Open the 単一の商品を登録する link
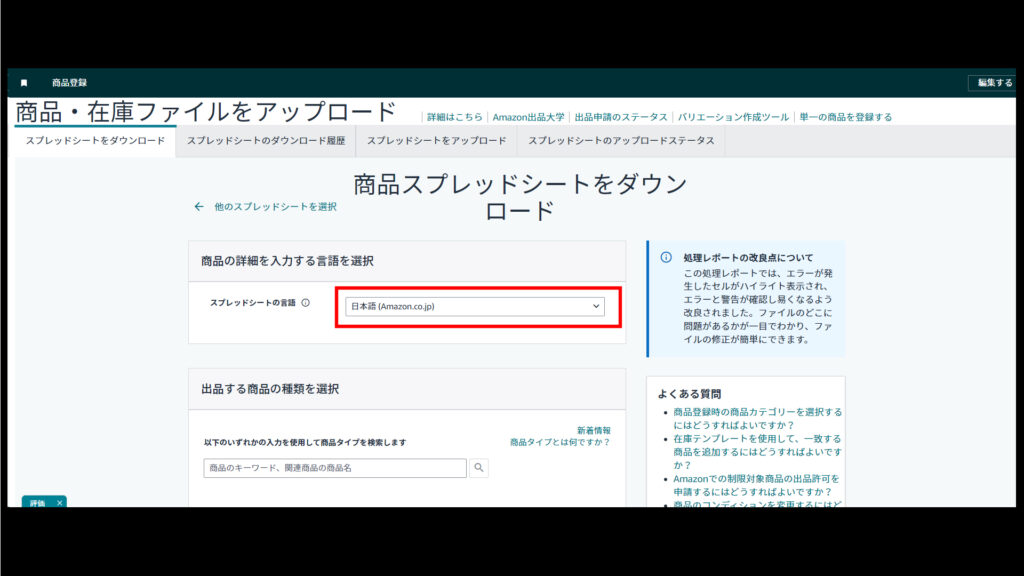 pyautogui.click(x=846, y=117)
